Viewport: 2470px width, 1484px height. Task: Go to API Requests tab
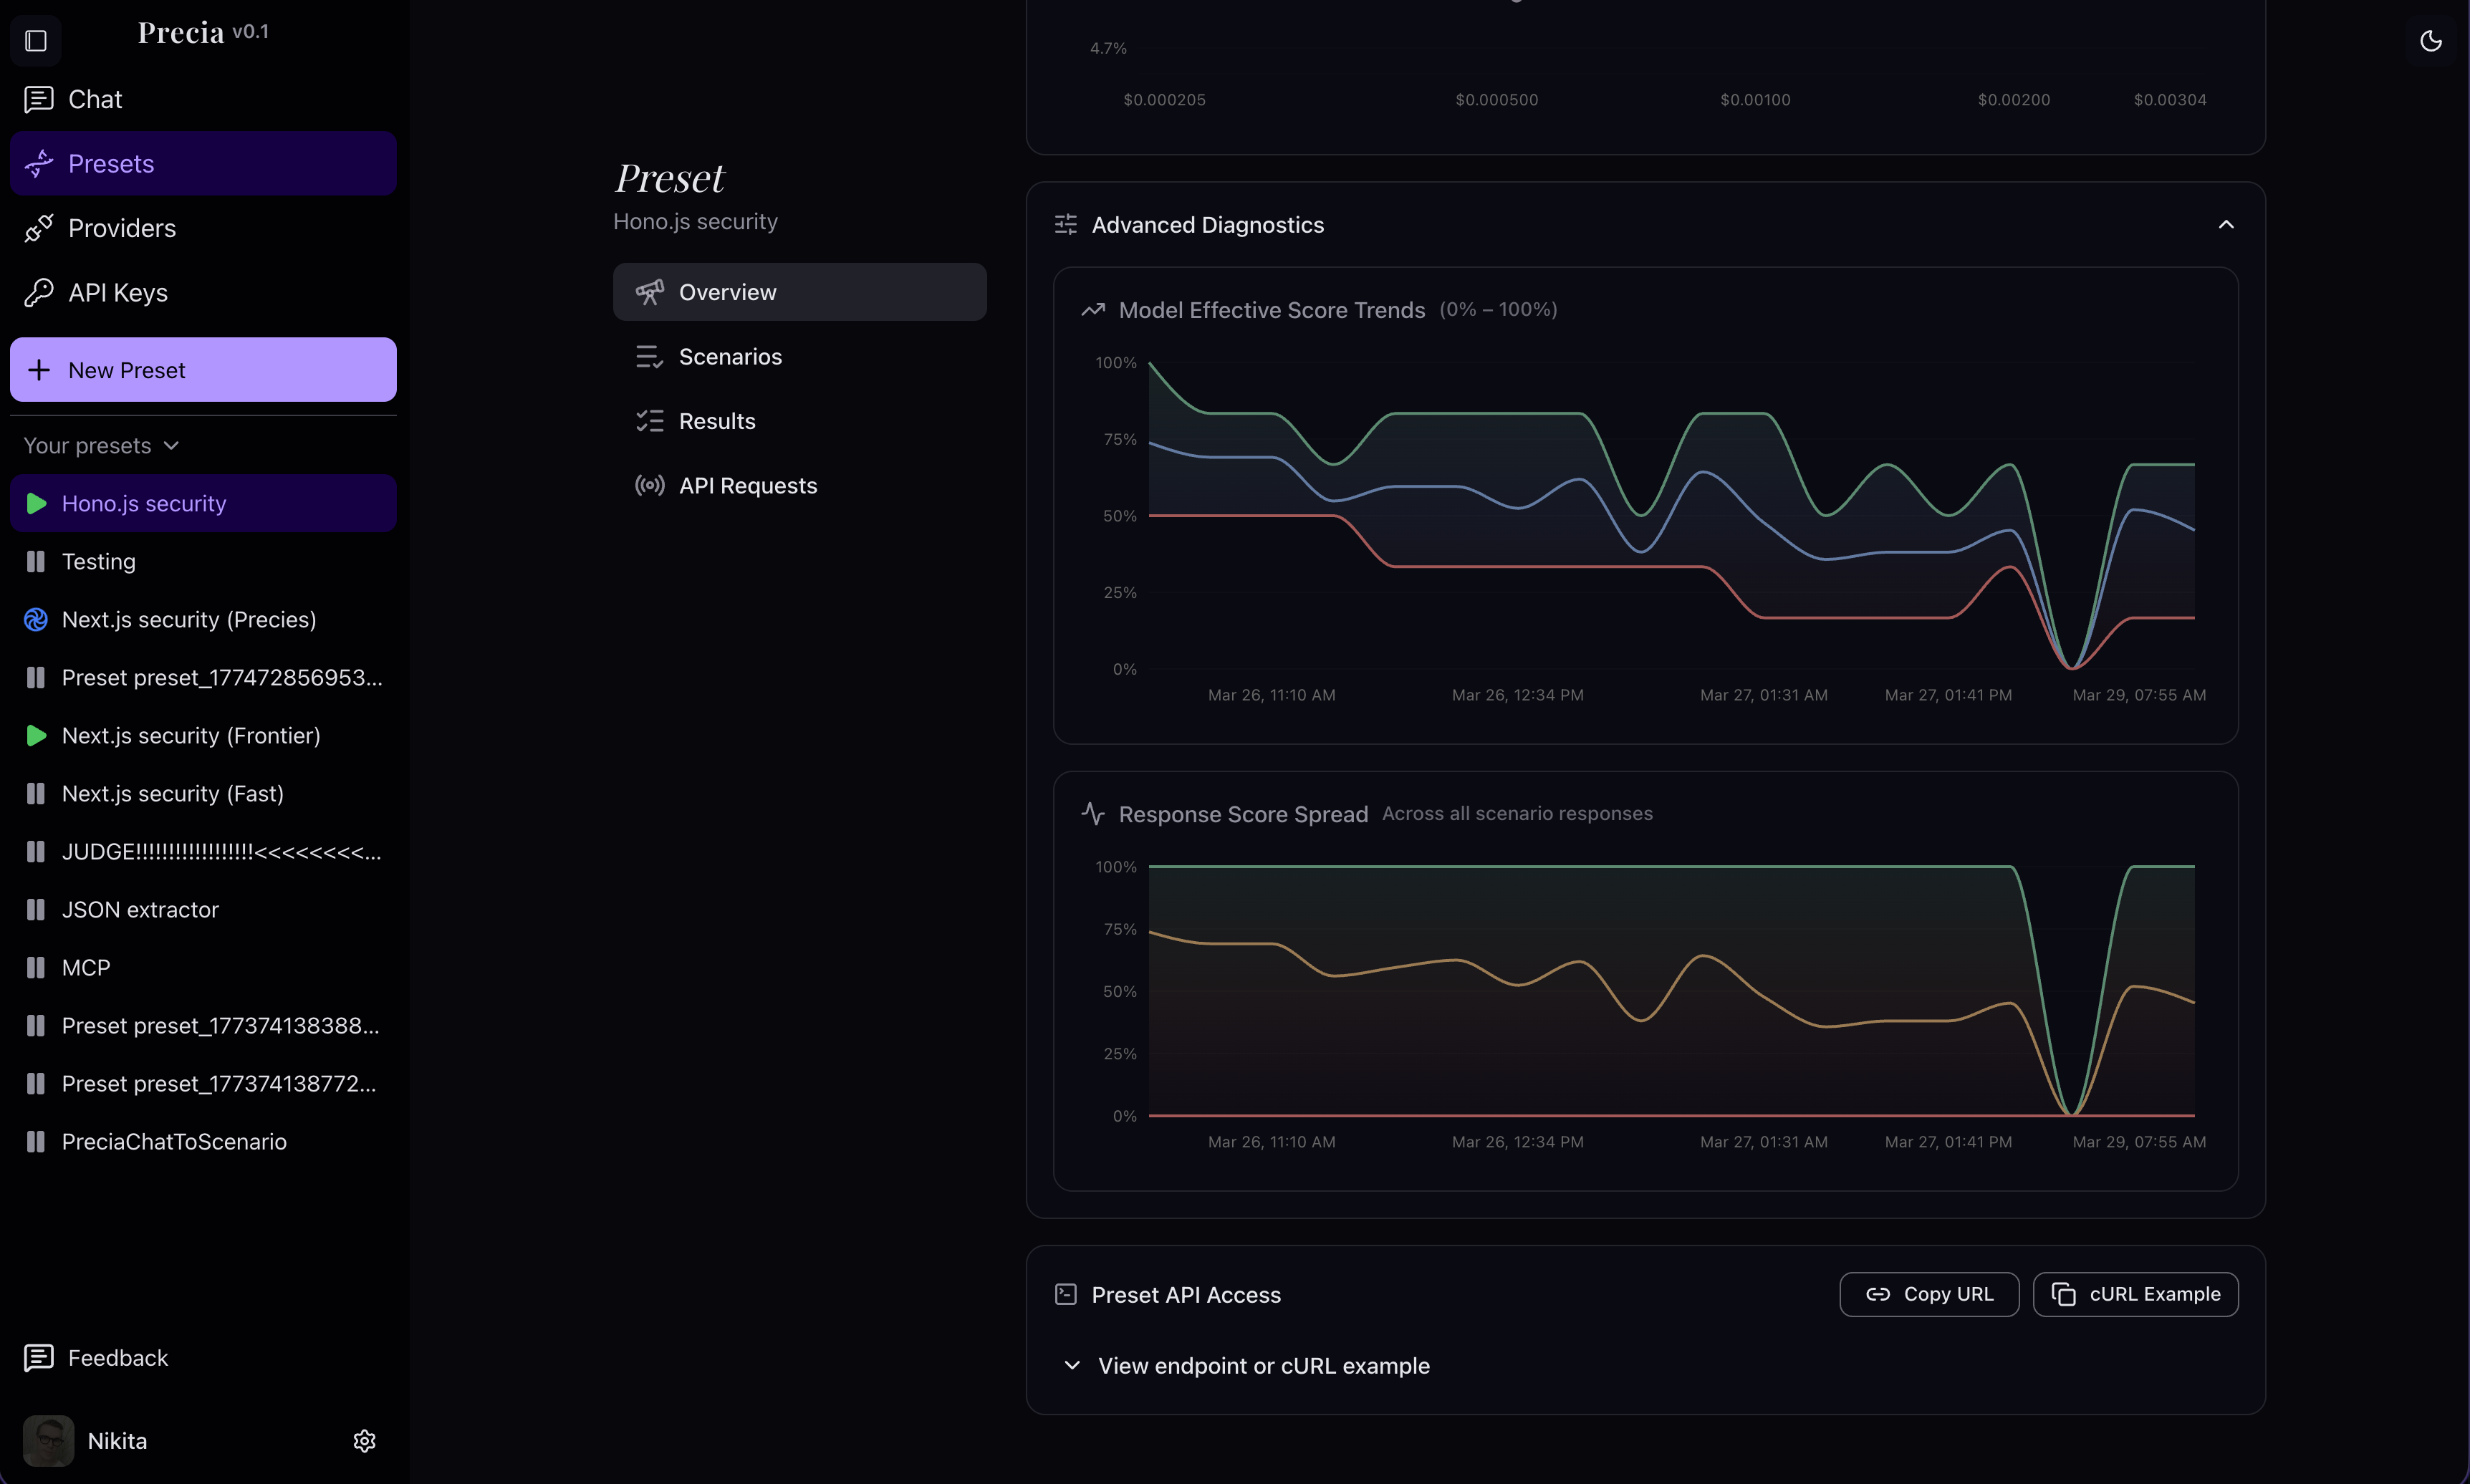(x=747, y=486)
